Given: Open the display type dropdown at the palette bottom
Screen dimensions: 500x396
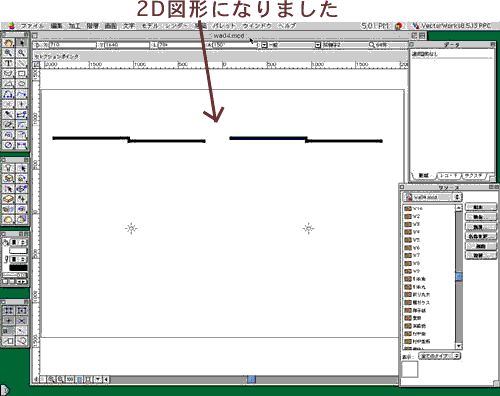Looking at the screenshot, I should click(440, 356).
